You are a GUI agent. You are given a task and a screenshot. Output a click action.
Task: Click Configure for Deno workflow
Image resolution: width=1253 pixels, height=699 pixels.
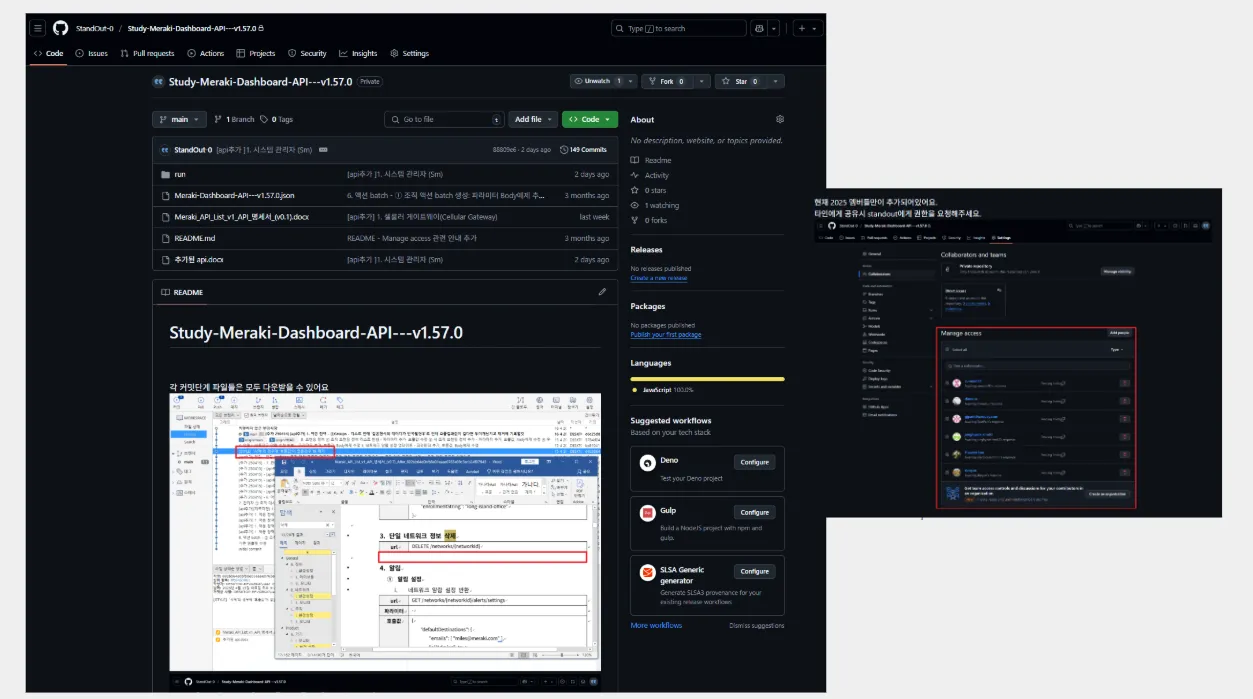click(x=755, y=462)
